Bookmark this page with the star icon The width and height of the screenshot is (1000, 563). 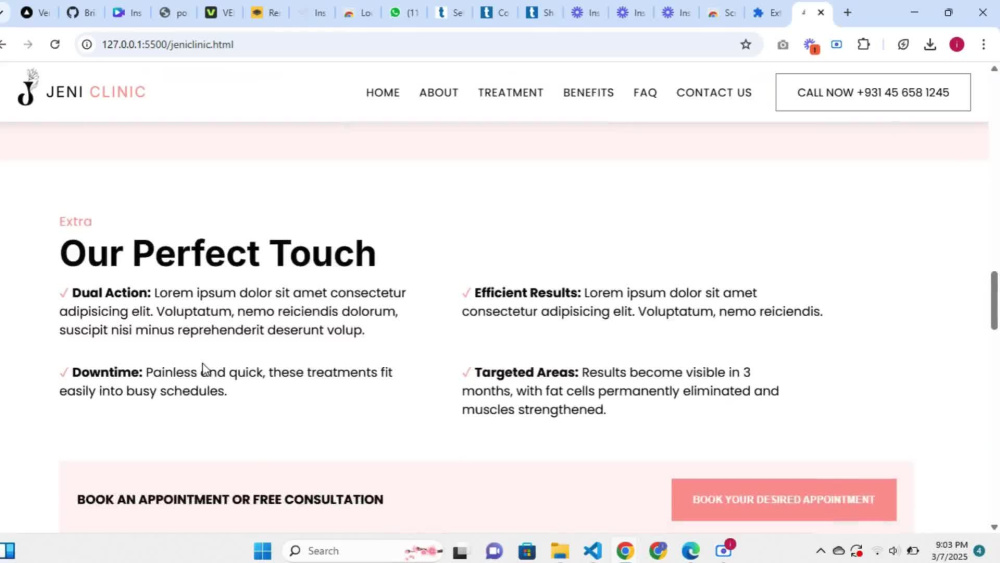coord(746,45)
